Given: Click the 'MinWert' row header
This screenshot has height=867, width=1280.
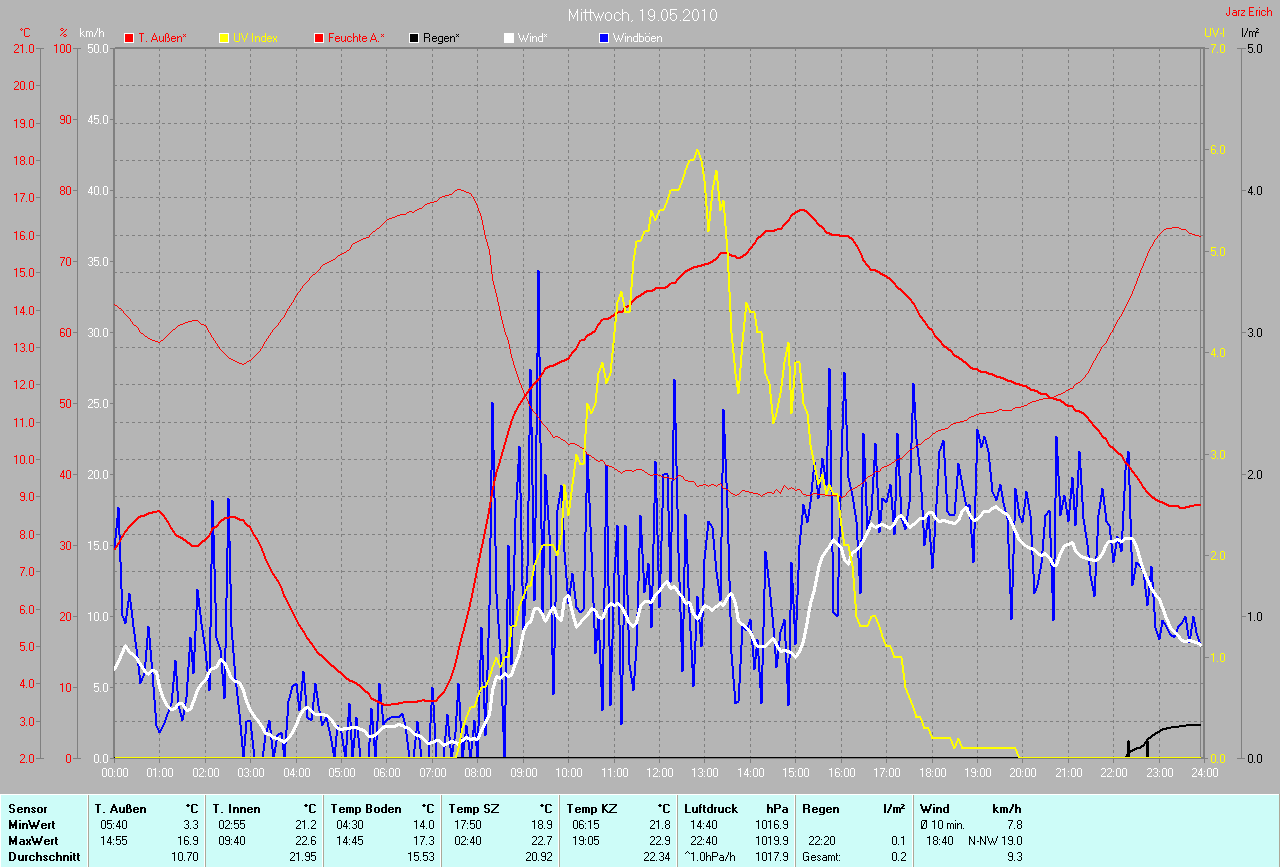Looking at the screenshot, I should pos(30,824).
